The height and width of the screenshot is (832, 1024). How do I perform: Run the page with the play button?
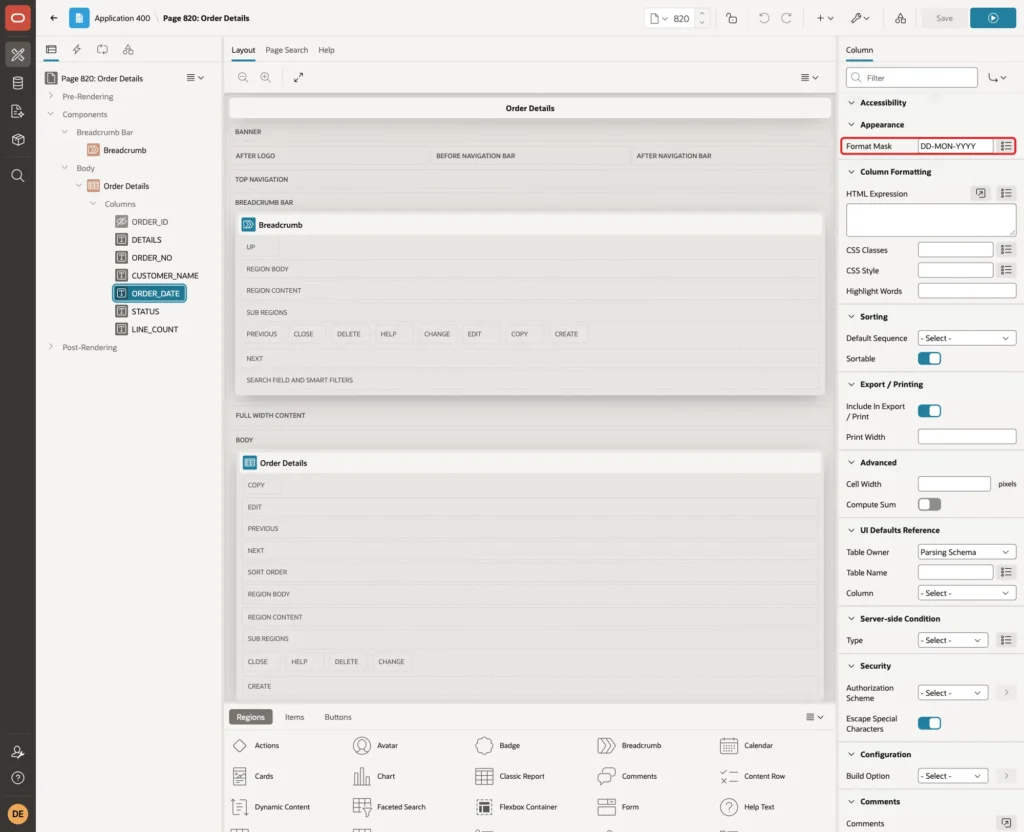pos(992,18)
